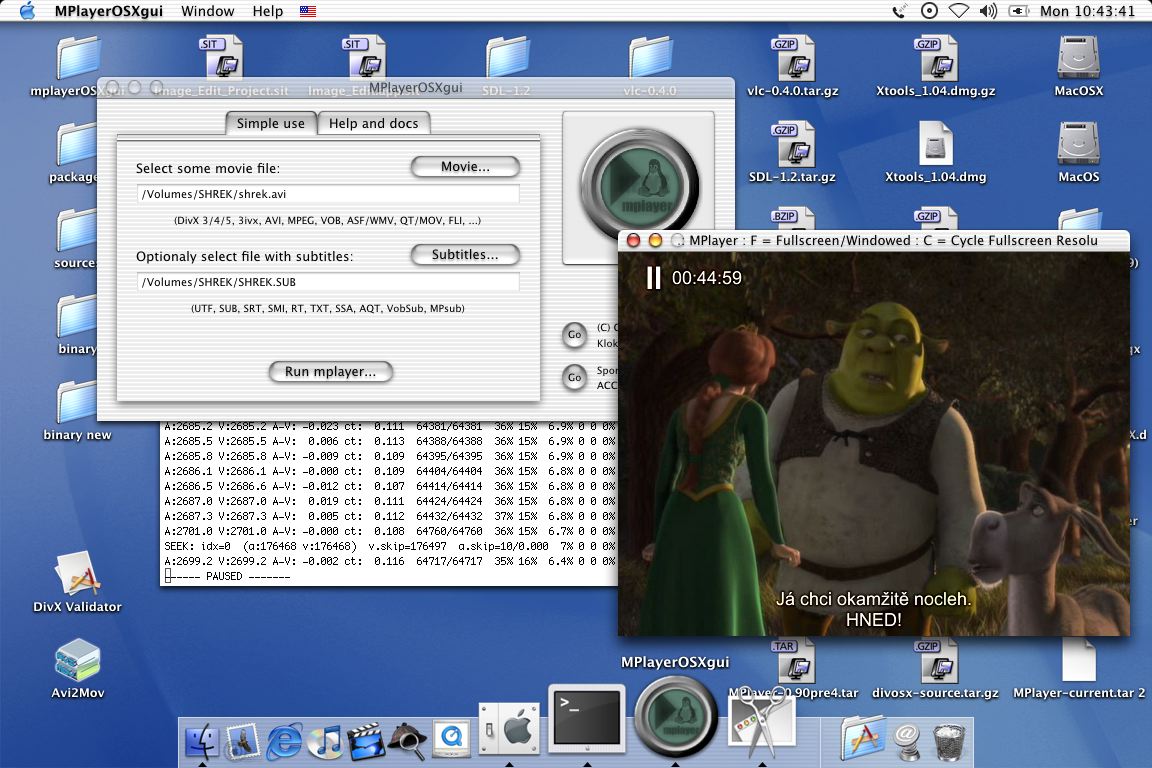Open Terminal from the Dock
The width and height of the screenshot is (1152, 768).
point(586,718)
